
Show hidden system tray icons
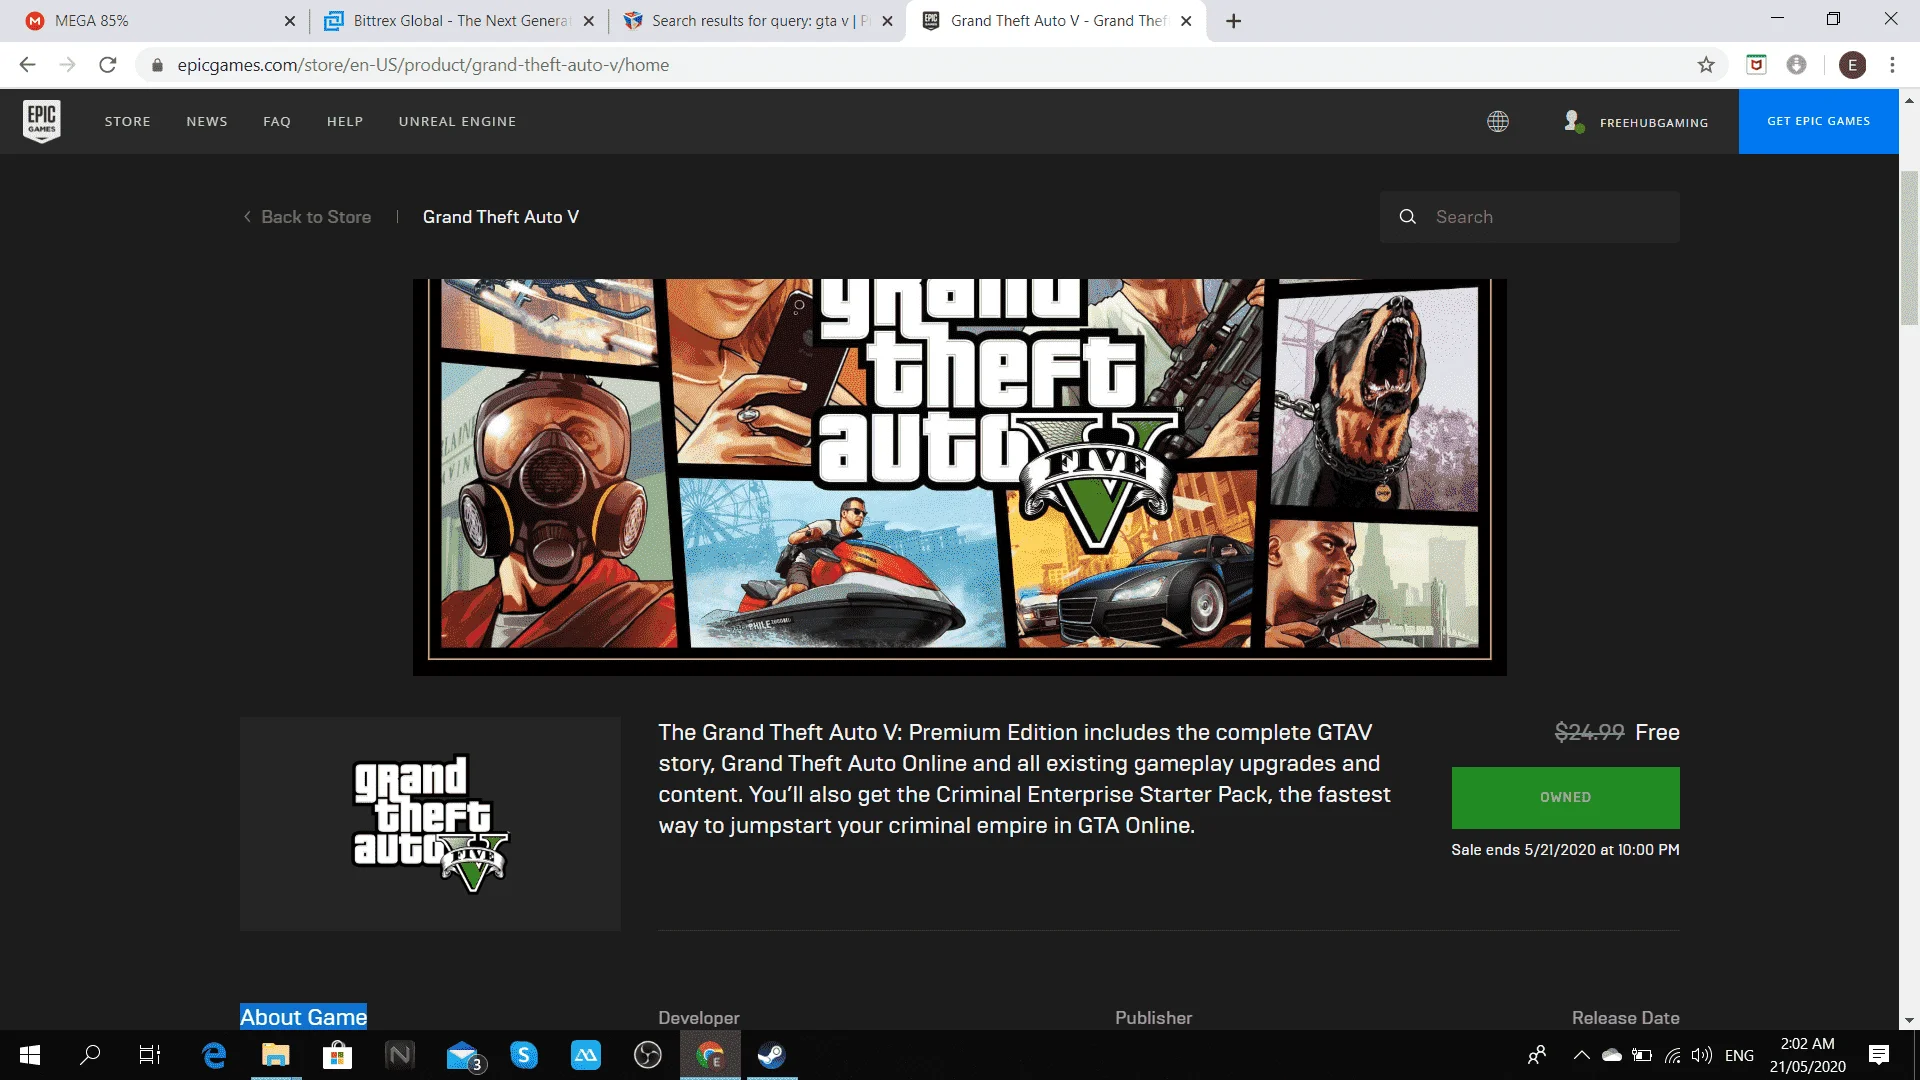click(x=1581, y=1055)
